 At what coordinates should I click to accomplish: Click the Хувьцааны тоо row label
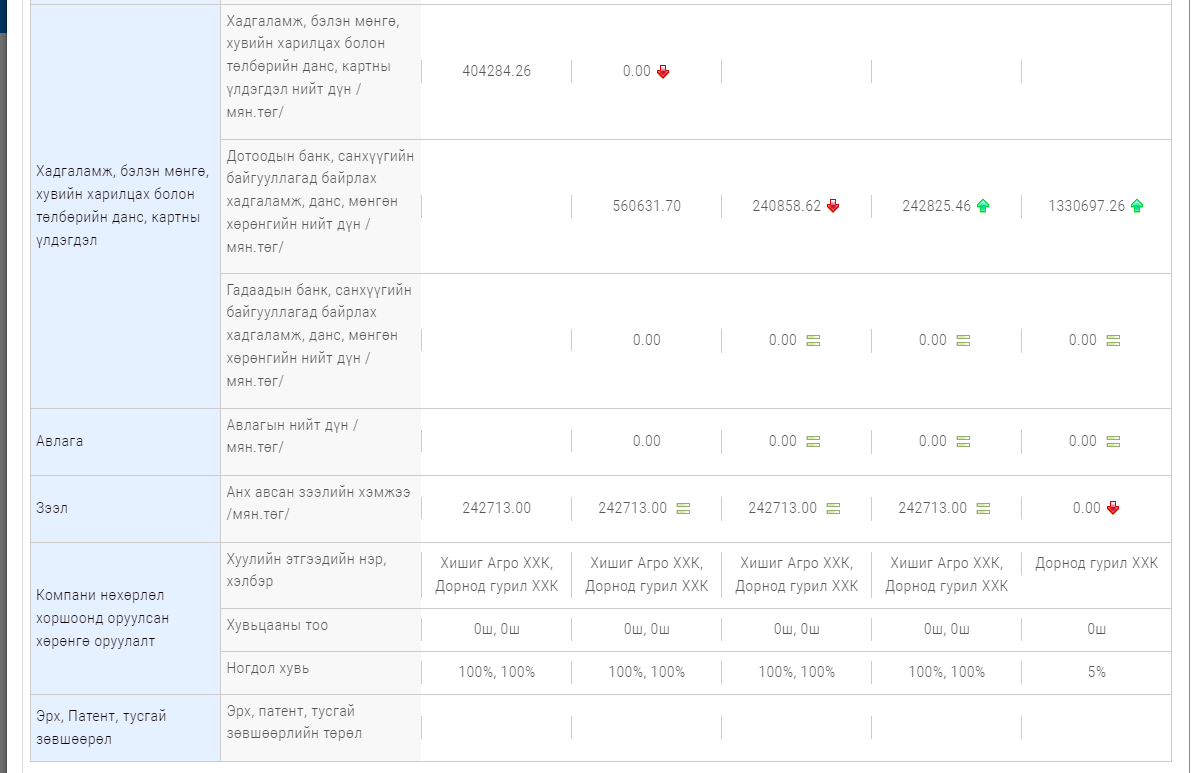pos(277,626)
